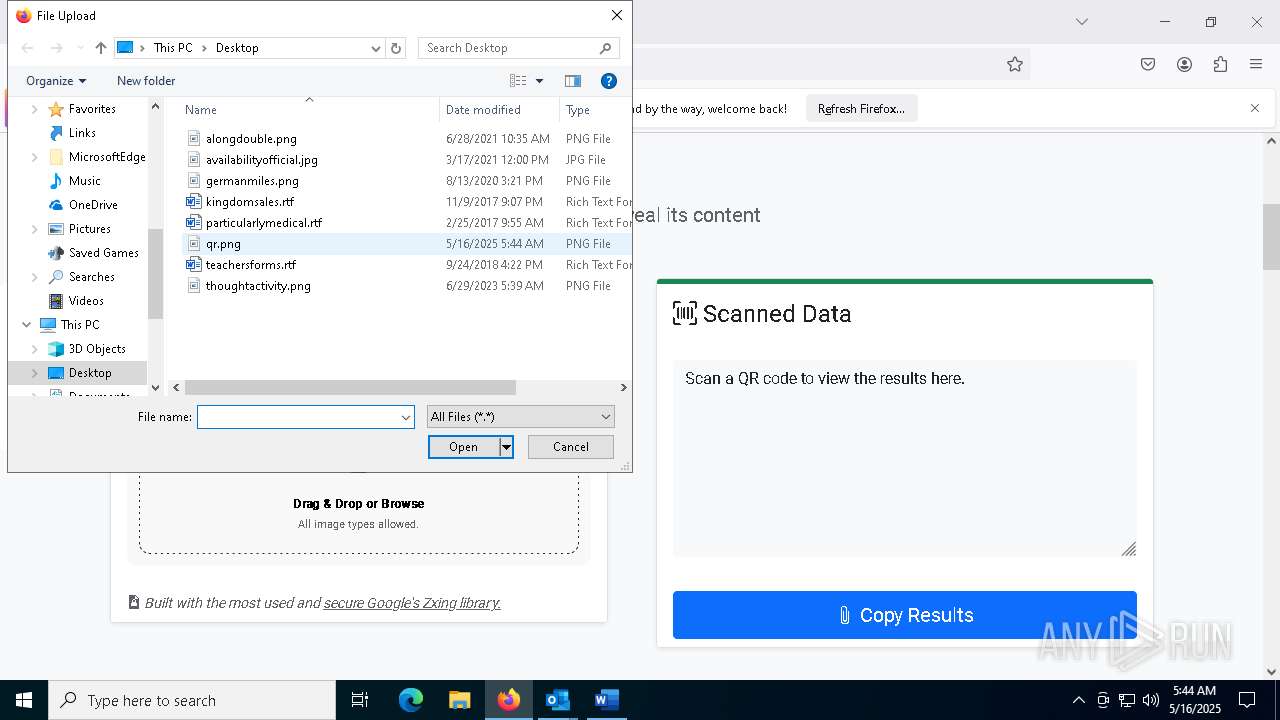
Task: Click the blue Help question mark icon
Action: (x=609, y=81)
